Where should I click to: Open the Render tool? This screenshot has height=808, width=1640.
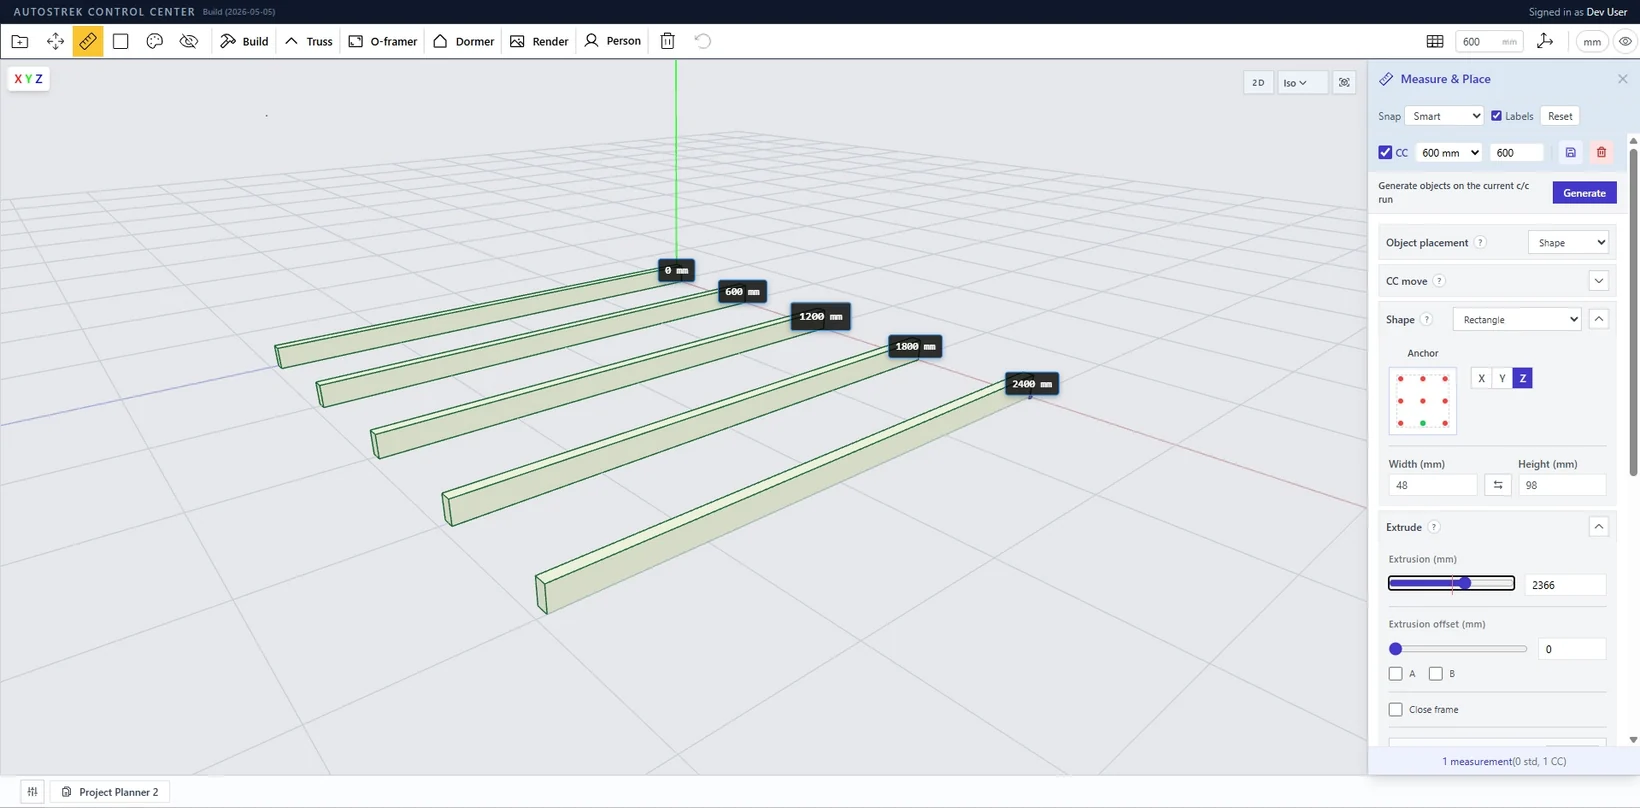pyautogui.click(x=539, y=41)
